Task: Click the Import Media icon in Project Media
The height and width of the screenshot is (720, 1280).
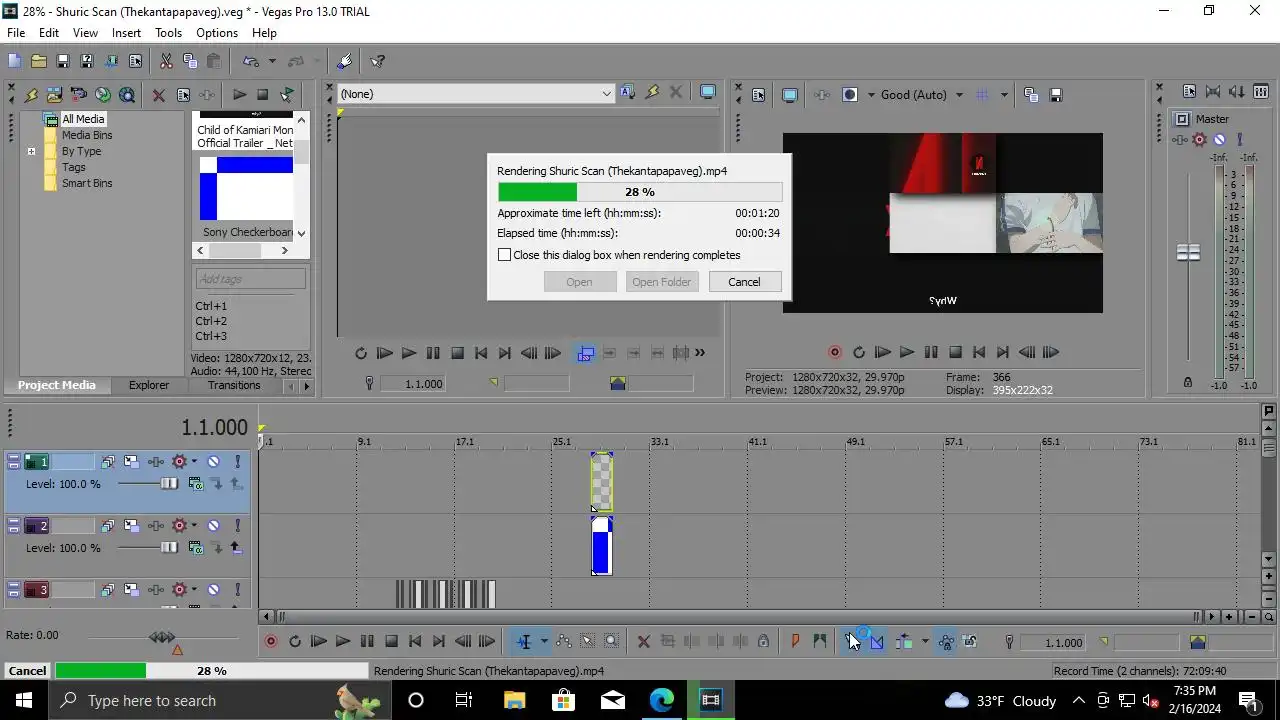Action: (x=55, y=95)
